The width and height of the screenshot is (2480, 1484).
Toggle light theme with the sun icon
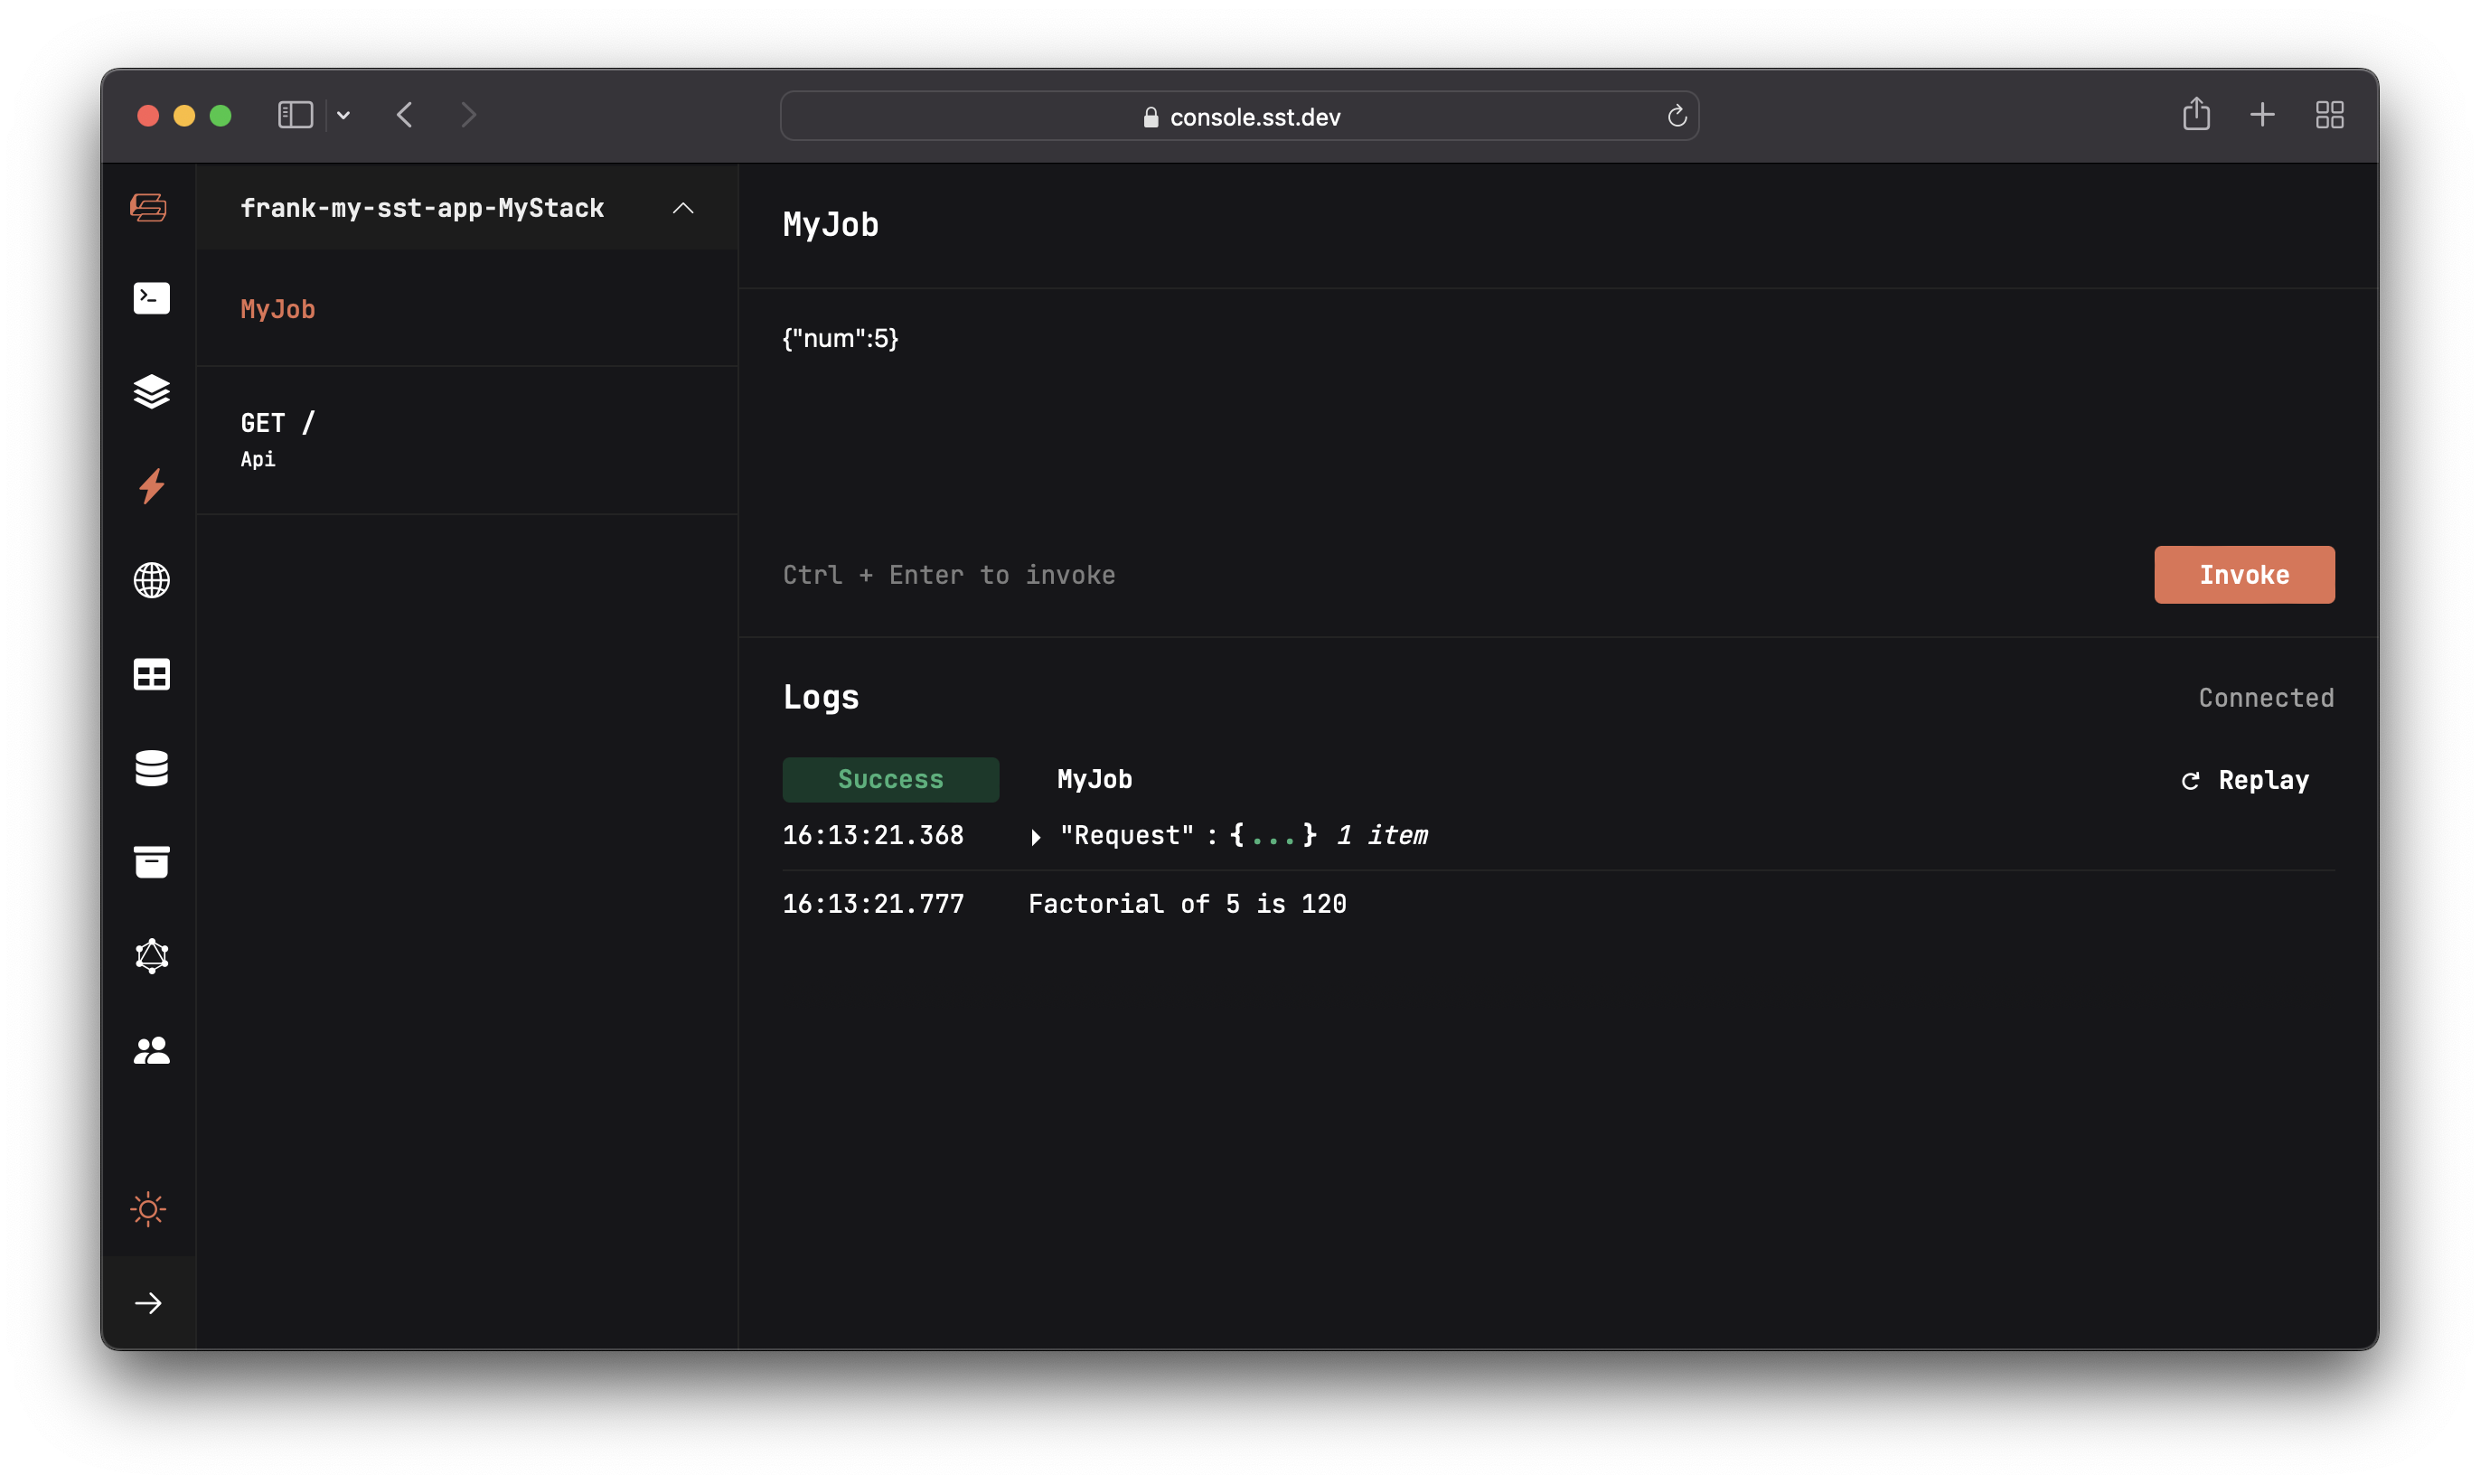pos(150,1209)
